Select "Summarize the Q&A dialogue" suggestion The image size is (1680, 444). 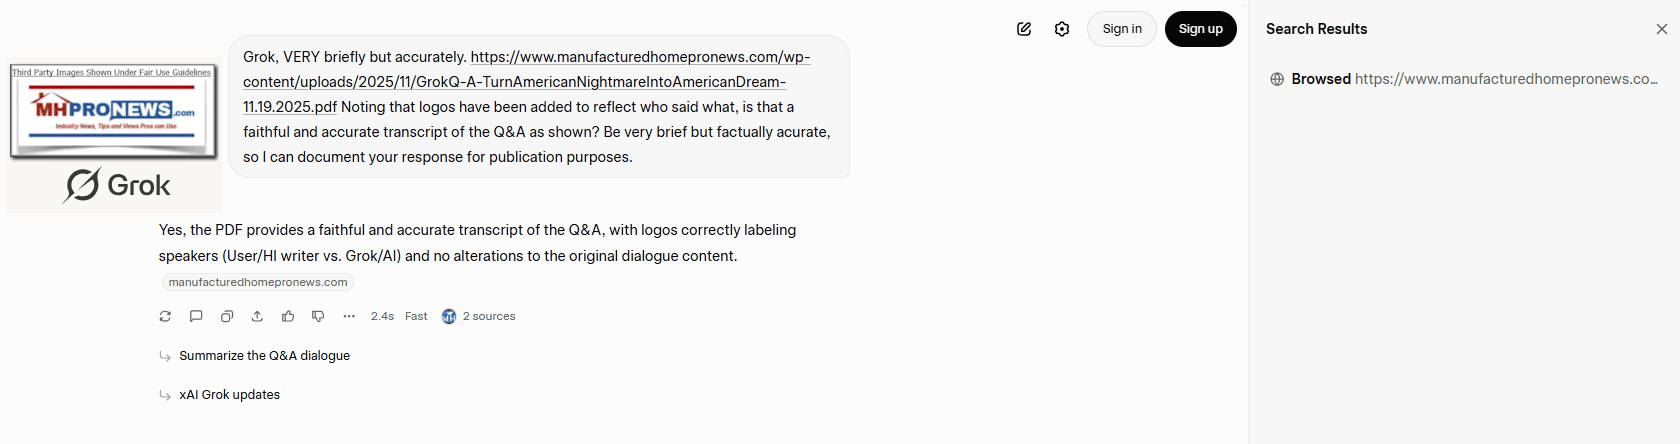264,356
